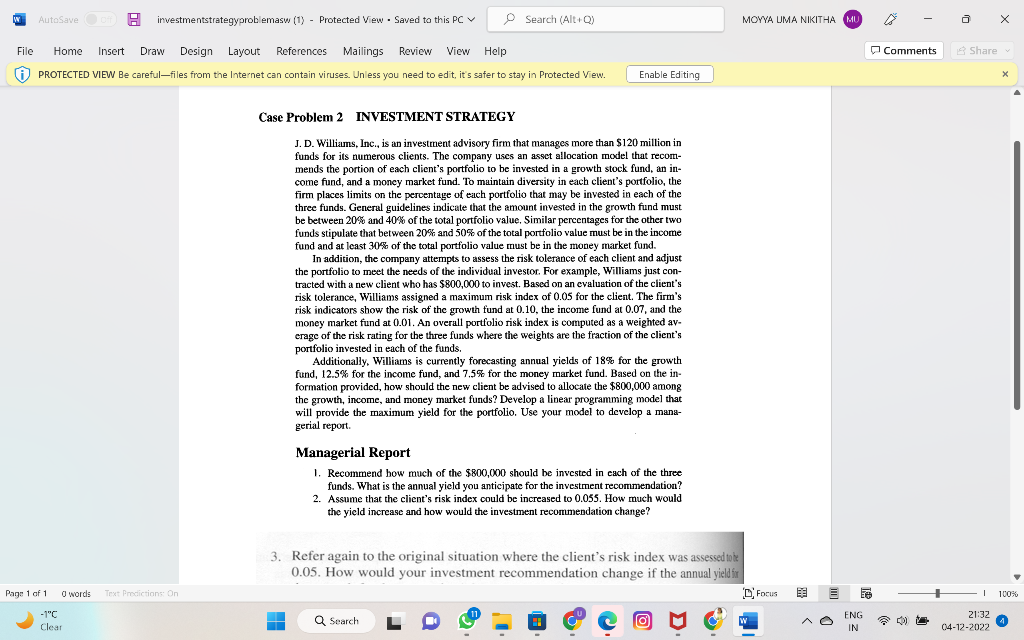Click 'Text Predictions: On' in status bar
Viewport: 1024px width, 640px height.
pyautogui.click(x=141, y=594)
